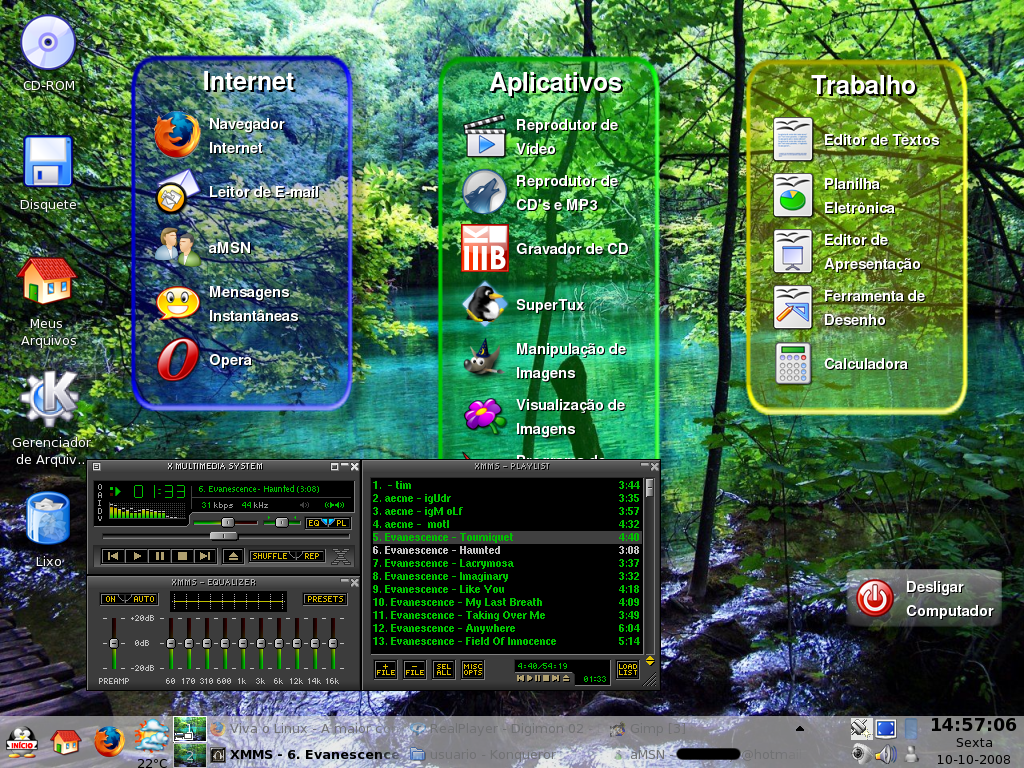The width and height of the screenshot is (1024, 768).
Task: Skip to previous track in XMMS
Action: (x=114, y=556)
